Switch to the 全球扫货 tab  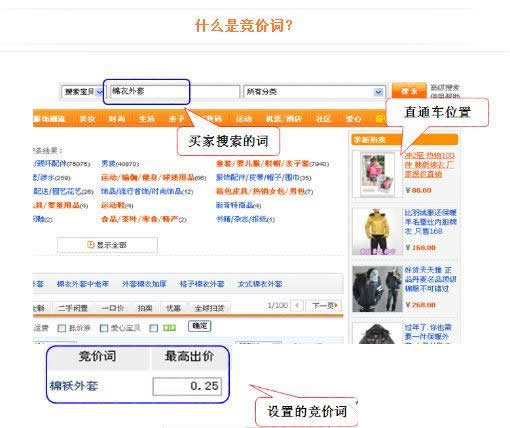coord(209,308)
